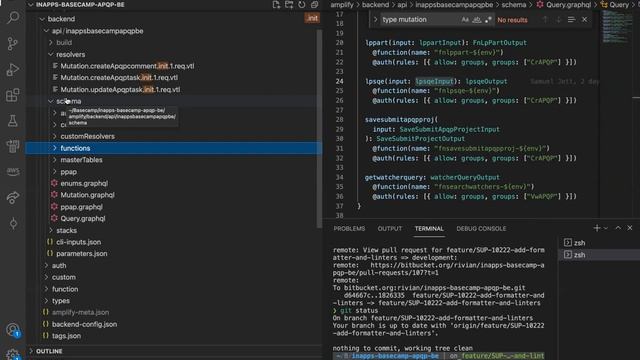This screenshot has height=360, width=640.
Task: Expand the customResolvers folder
Action: tap(174, 136)
